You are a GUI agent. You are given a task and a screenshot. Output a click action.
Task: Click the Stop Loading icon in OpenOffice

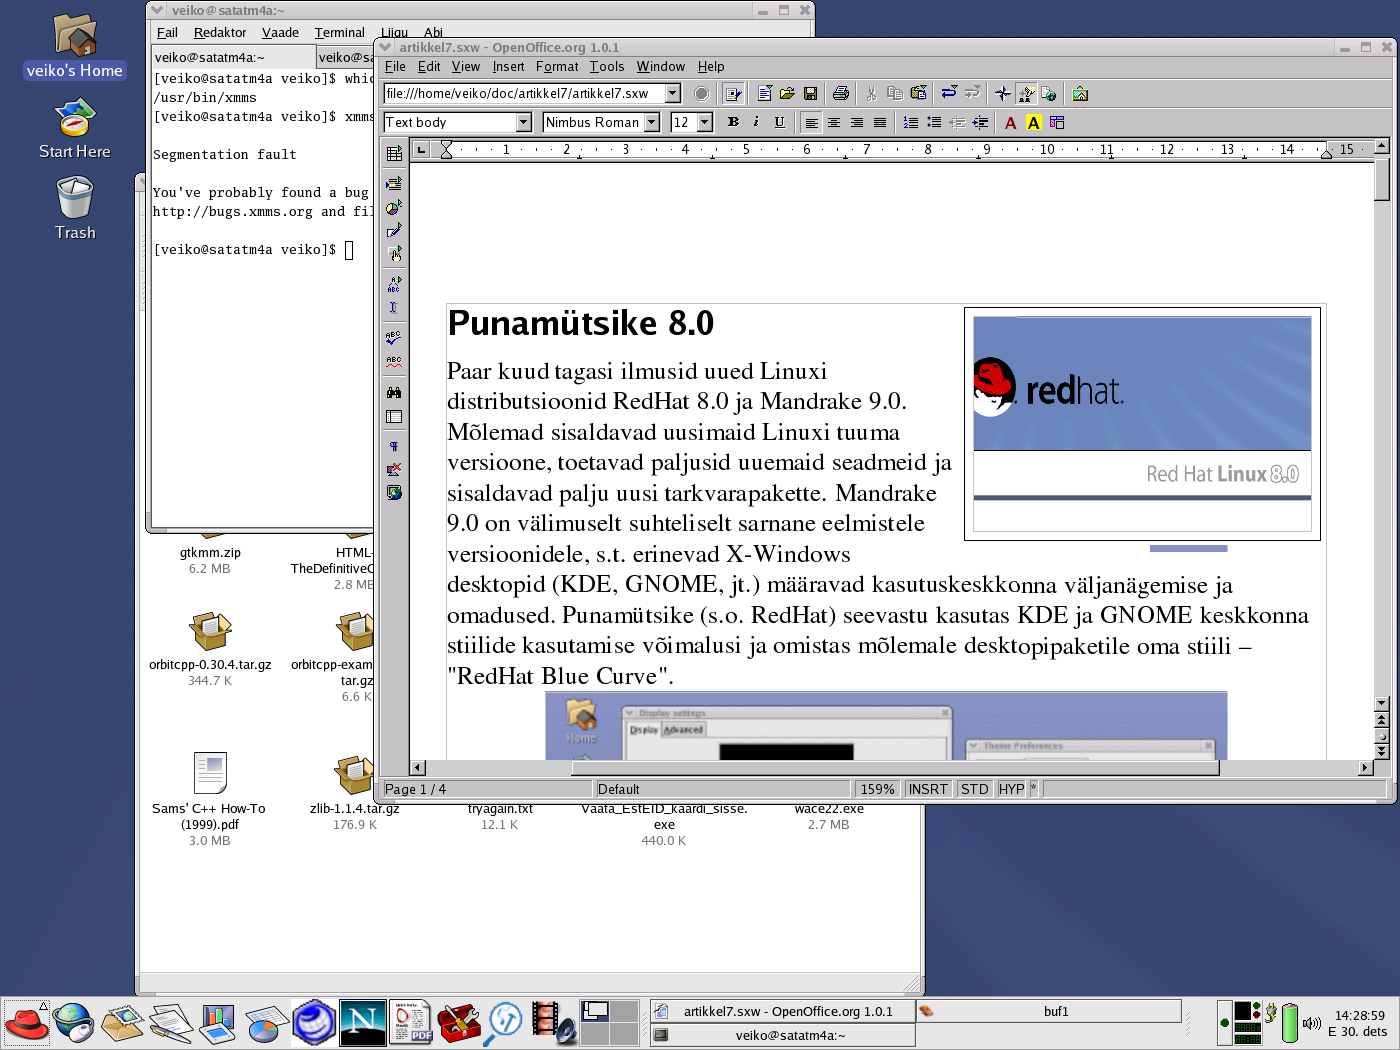[x=702, y=94]
